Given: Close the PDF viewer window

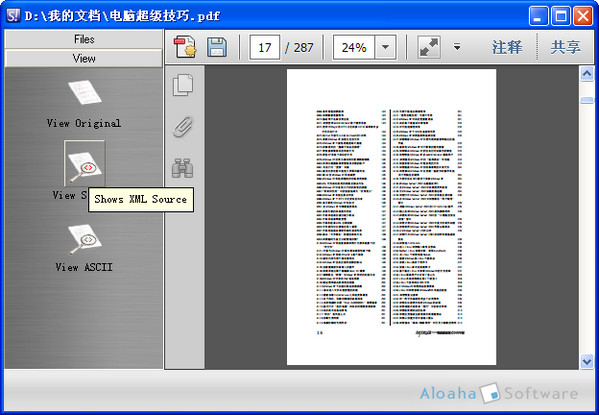Looking at the screenshot, I should click(x=583, y=16).
